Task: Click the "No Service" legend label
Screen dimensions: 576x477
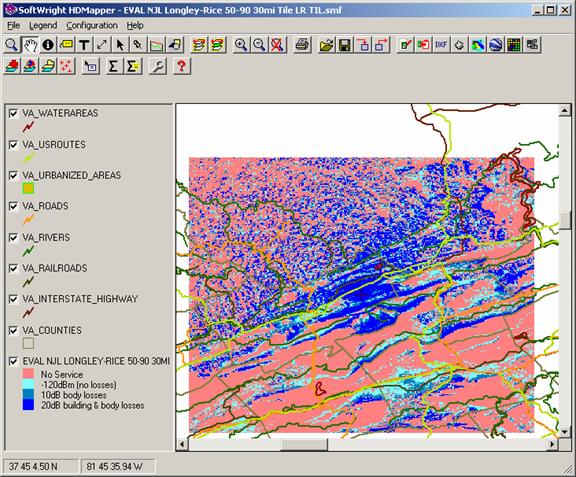Action: point(62,374)
